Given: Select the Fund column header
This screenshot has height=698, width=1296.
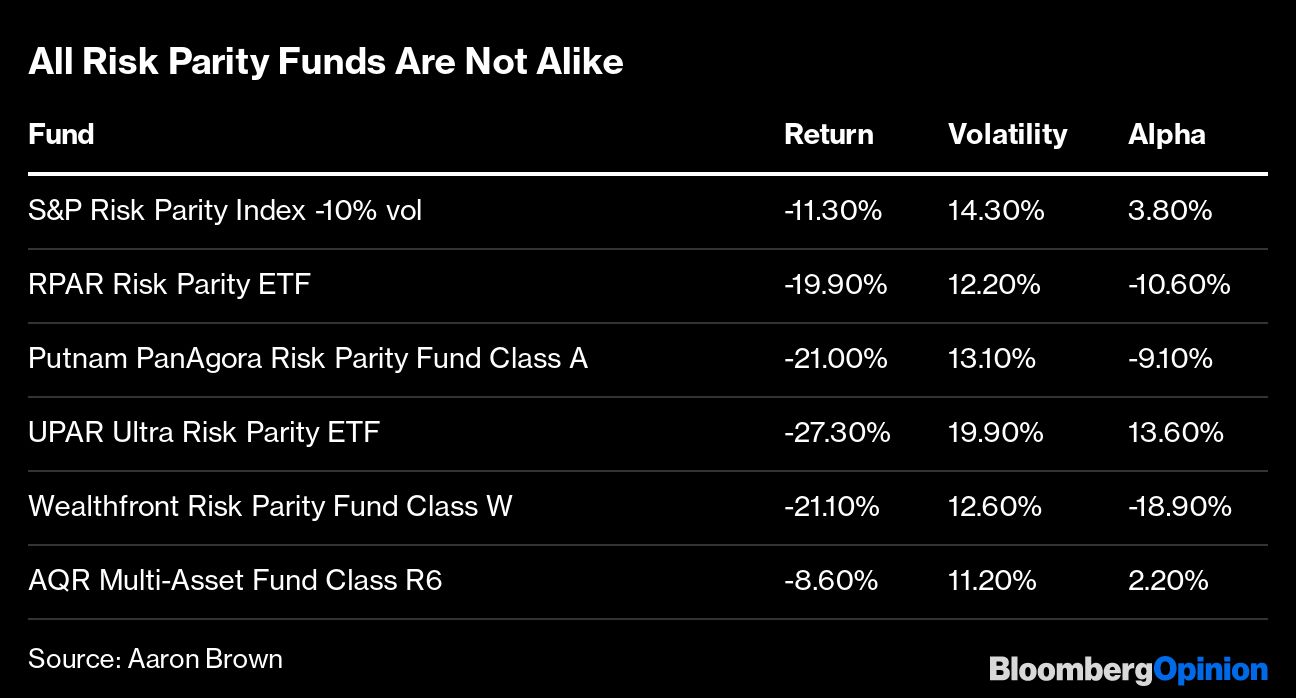Looking at the screenshot, I should [61, 134].
